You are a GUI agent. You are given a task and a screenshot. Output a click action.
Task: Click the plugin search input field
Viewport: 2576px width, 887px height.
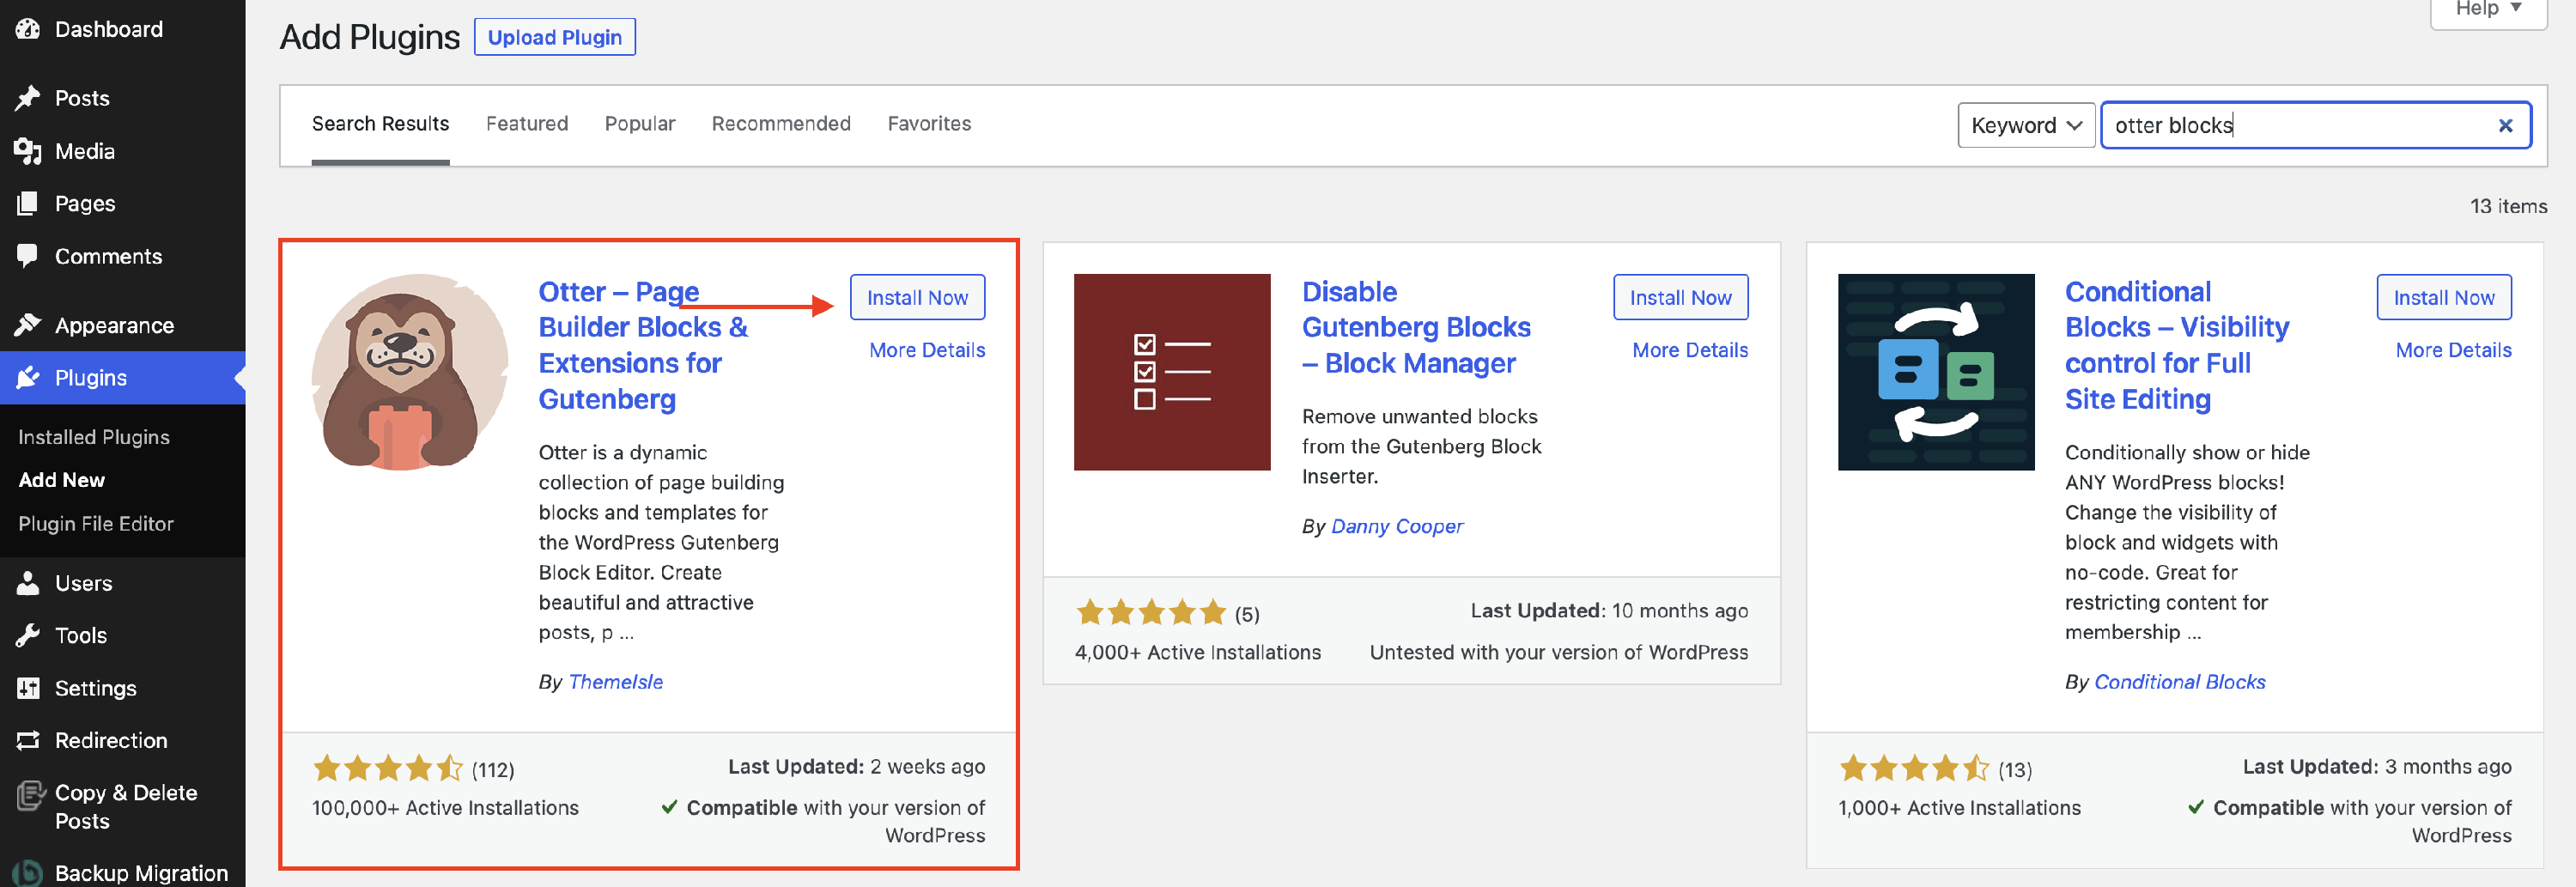pyautogui.click(x=2300, y=126)
